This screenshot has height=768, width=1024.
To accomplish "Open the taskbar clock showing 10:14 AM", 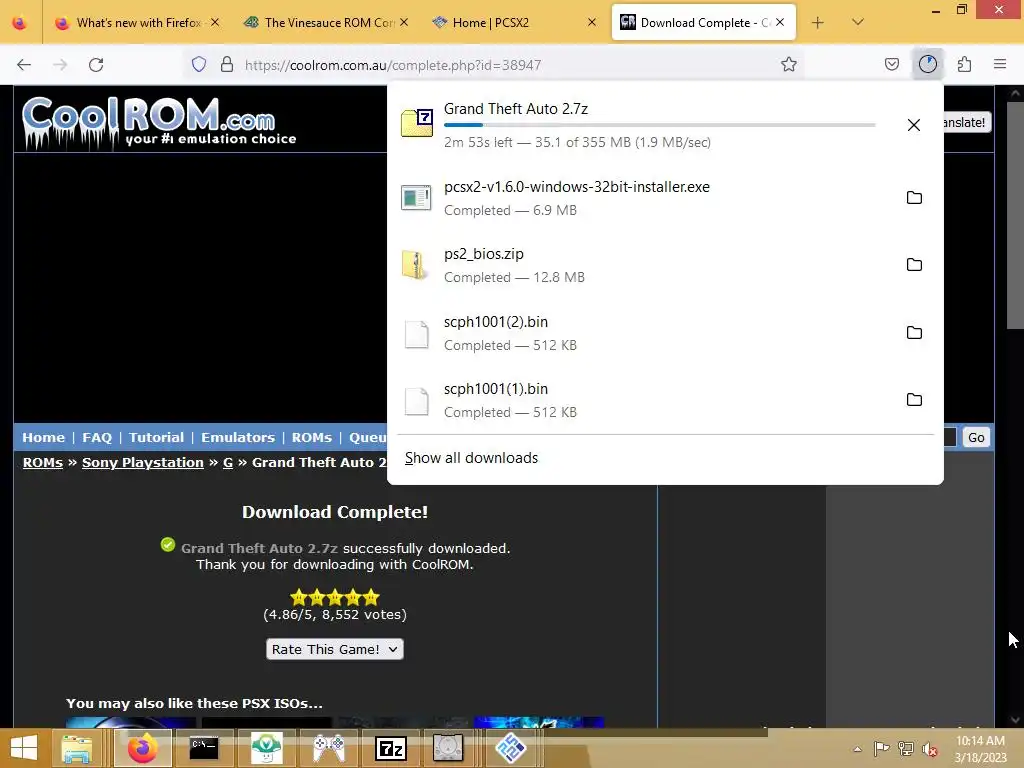I will click(x=980, y=749).
